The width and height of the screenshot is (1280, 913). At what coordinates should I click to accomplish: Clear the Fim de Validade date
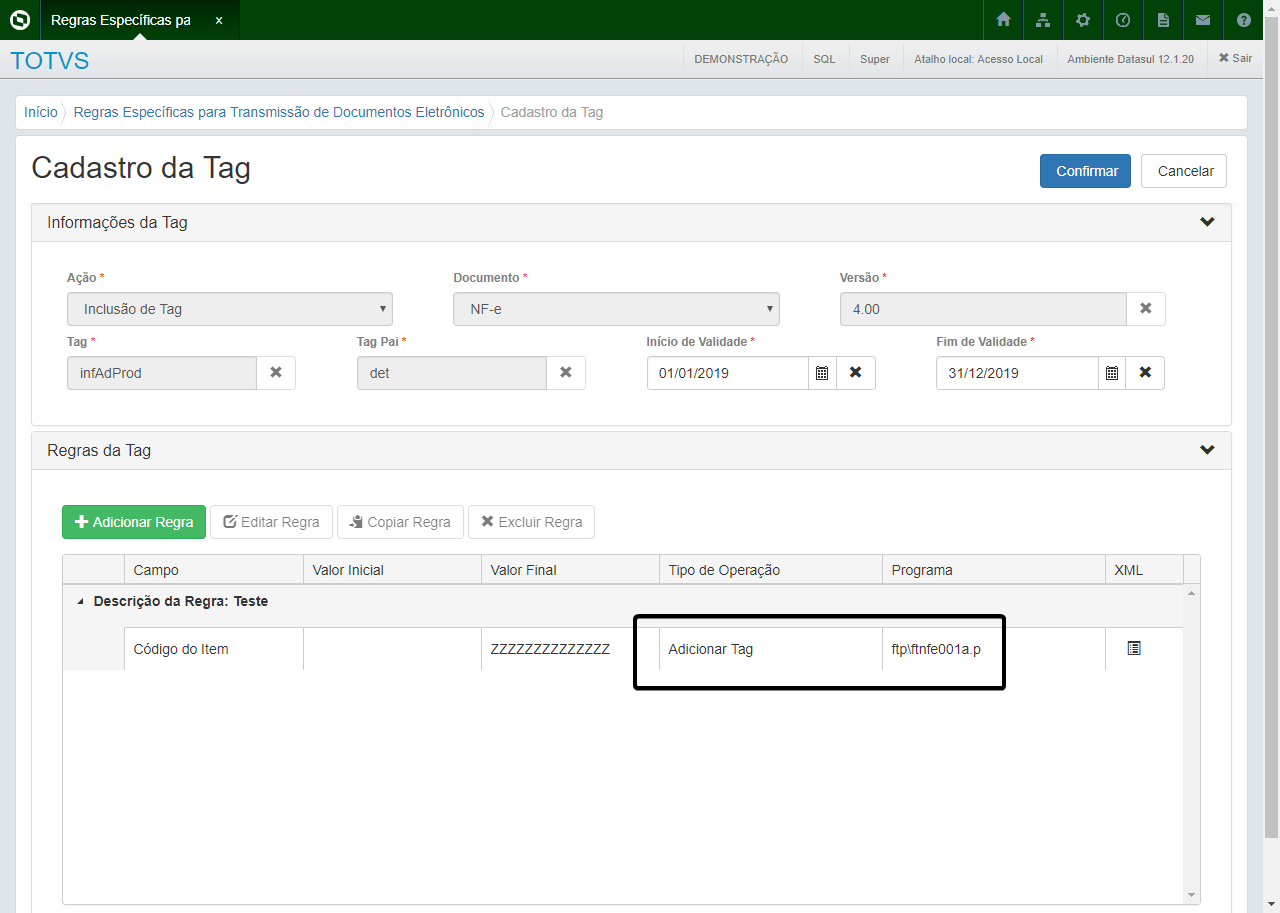[1145, 372]
